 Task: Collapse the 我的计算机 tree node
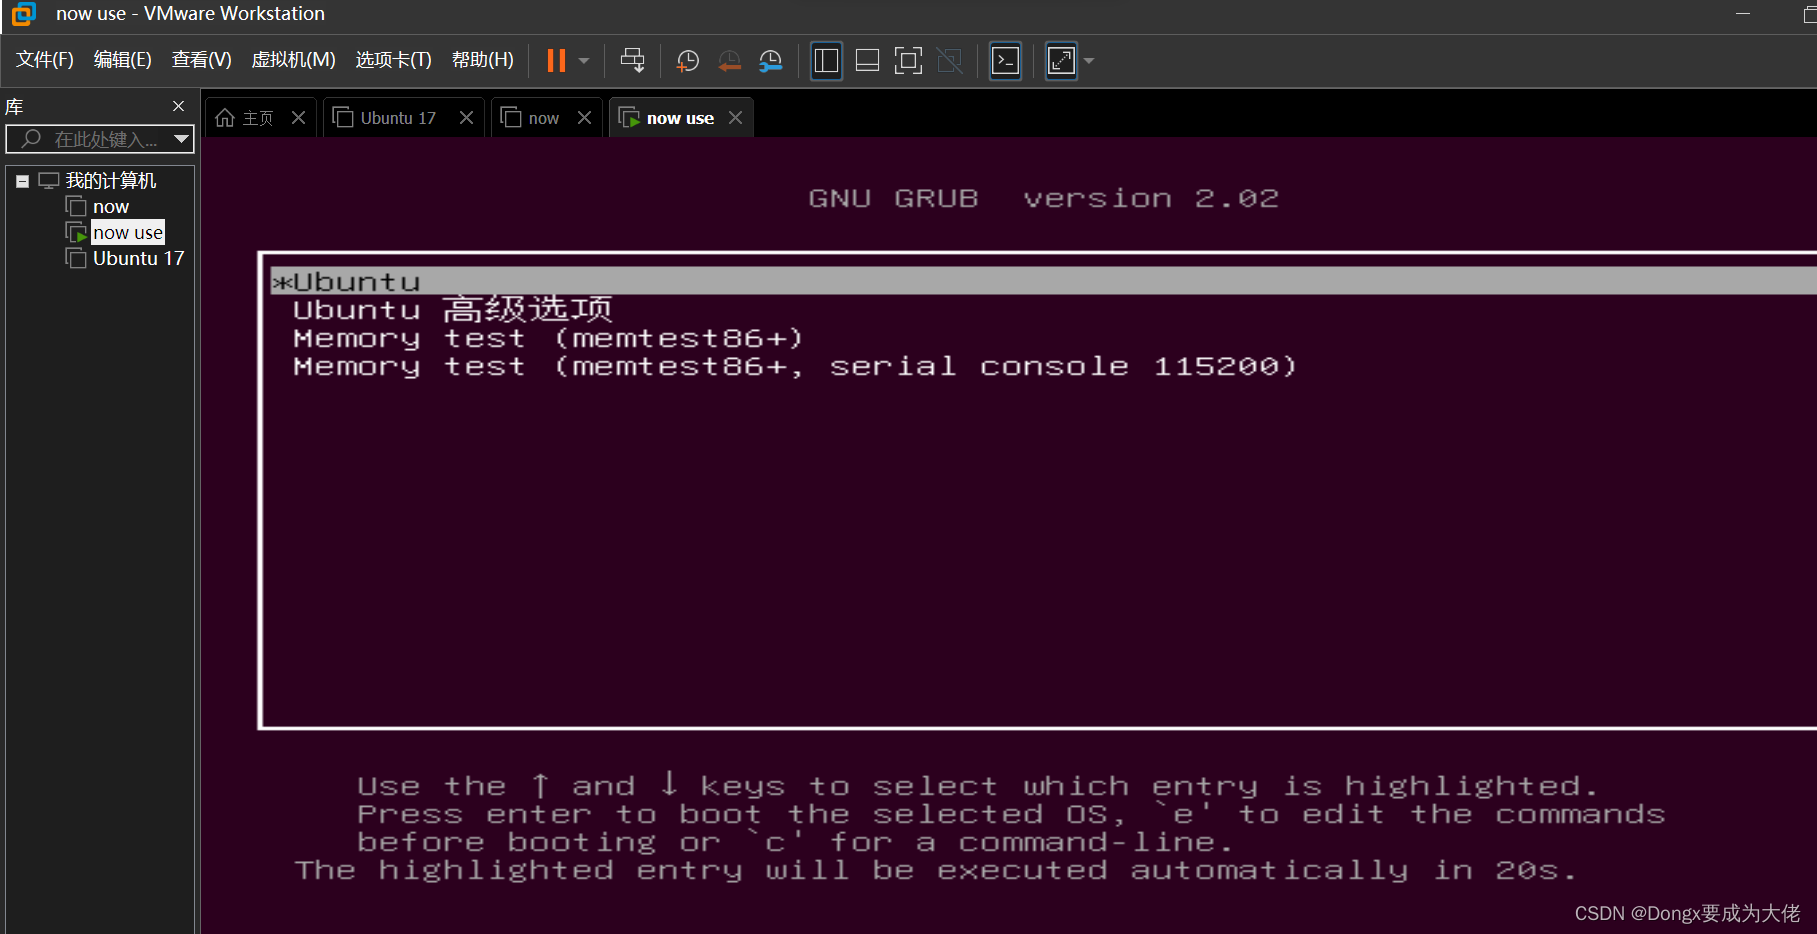[x=22, y=180]
